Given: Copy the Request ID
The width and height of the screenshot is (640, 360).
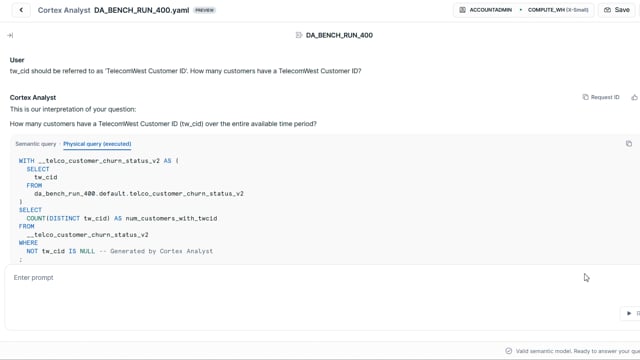Looking at the screenshot, I should pyautogui.click(x=601, y=97).
